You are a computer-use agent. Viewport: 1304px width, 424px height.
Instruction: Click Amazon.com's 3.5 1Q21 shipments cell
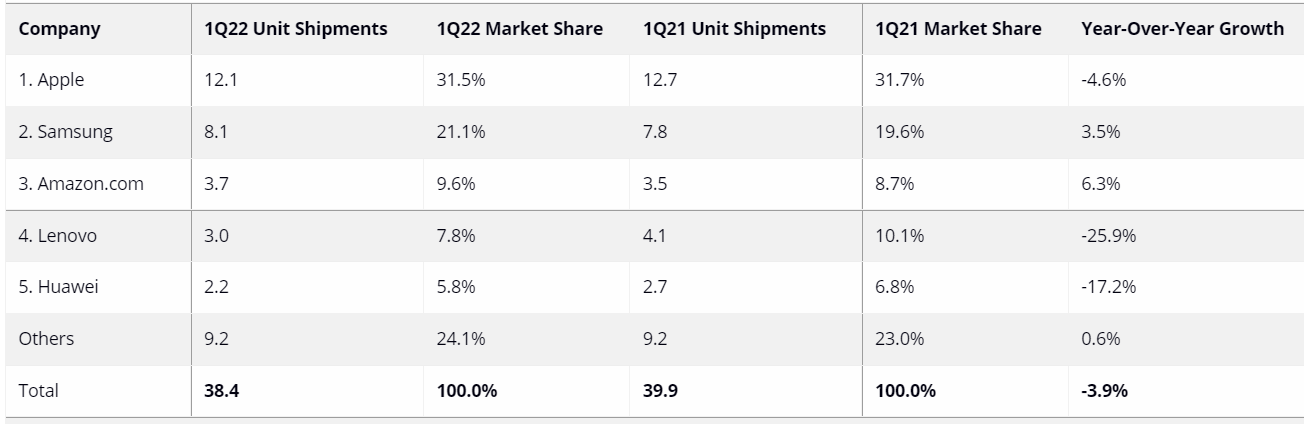(x=655, y=184)
